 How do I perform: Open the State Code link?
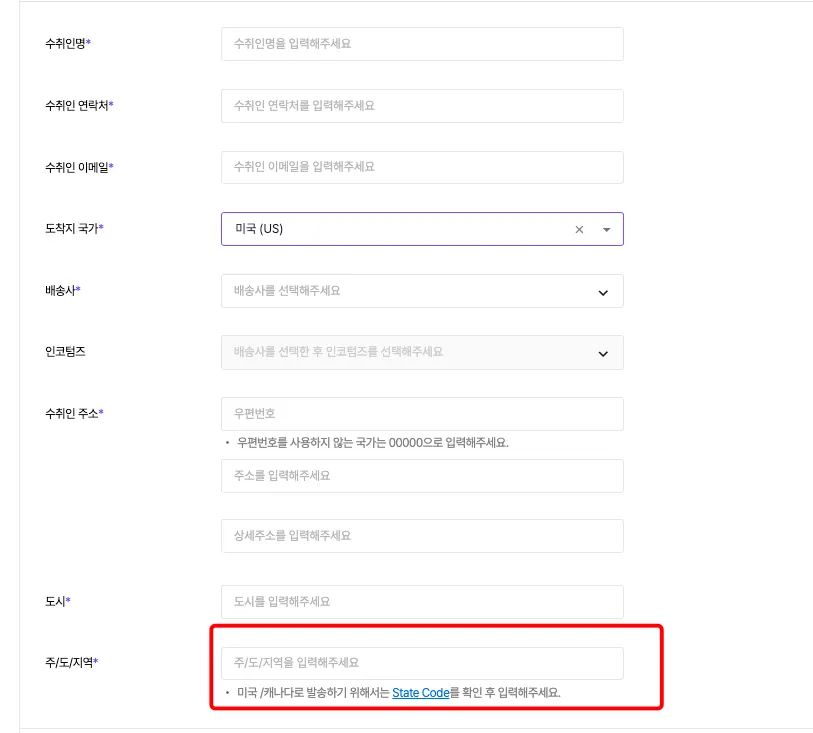(420, 692)
